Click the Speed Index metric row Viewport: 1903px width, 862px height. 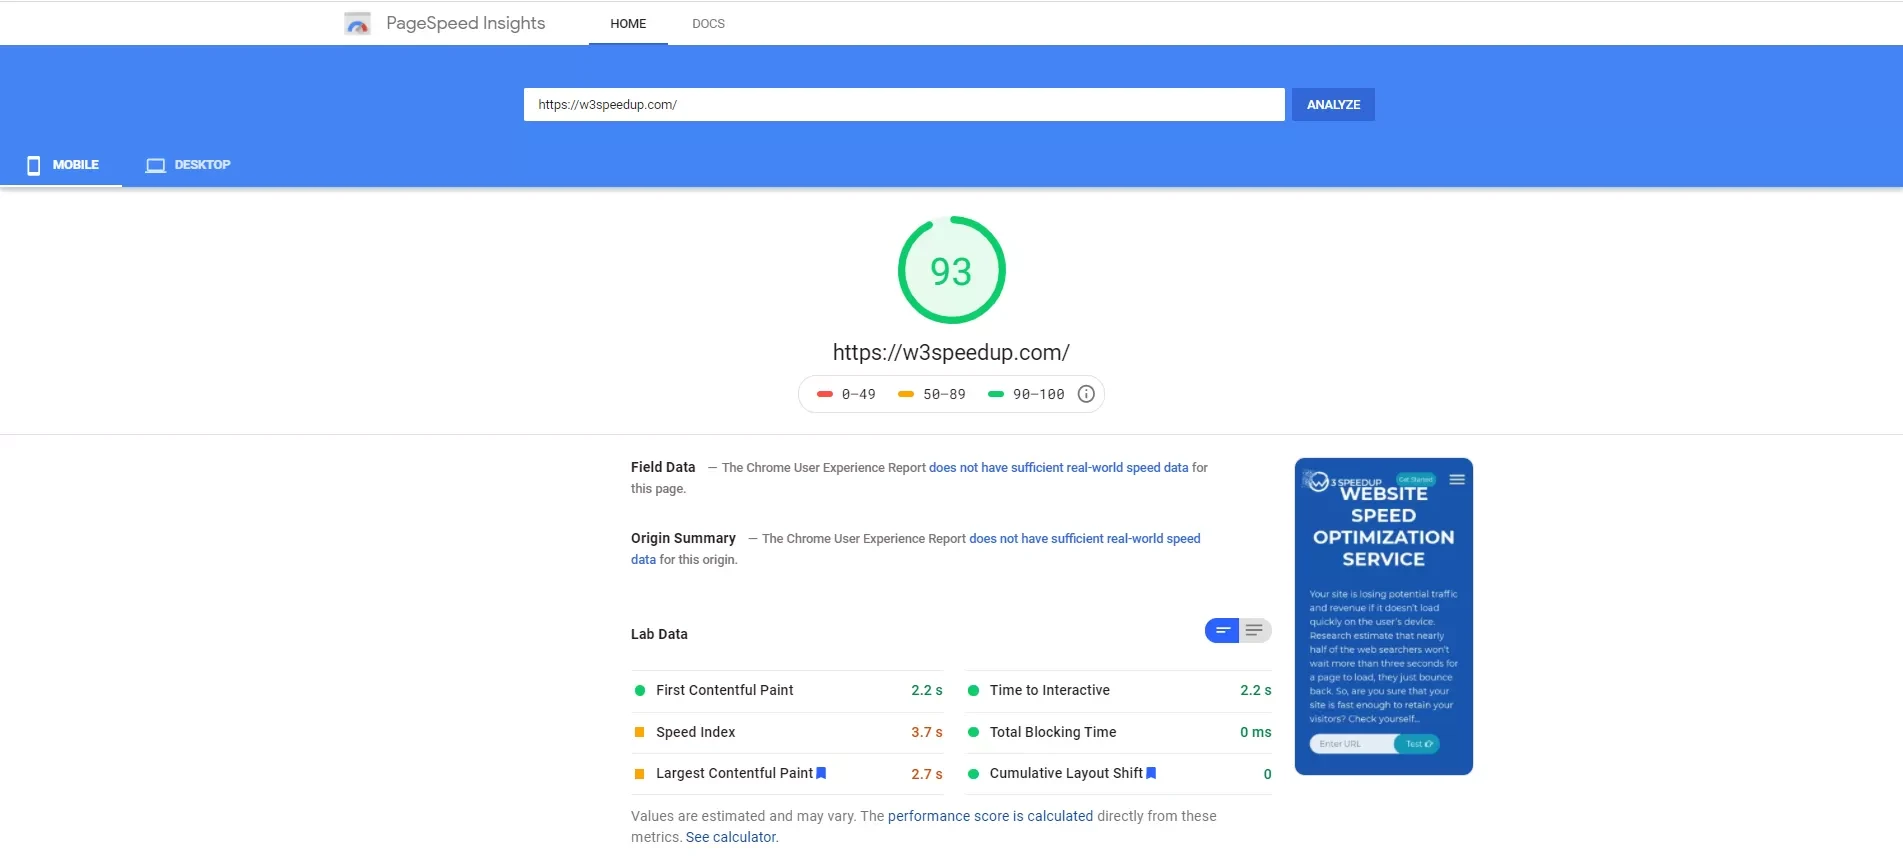788,732
